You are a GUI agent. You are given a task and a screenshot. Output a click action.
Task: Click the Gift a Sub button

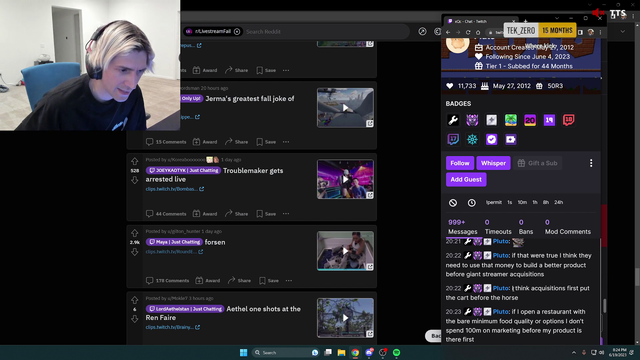(538, 163)
